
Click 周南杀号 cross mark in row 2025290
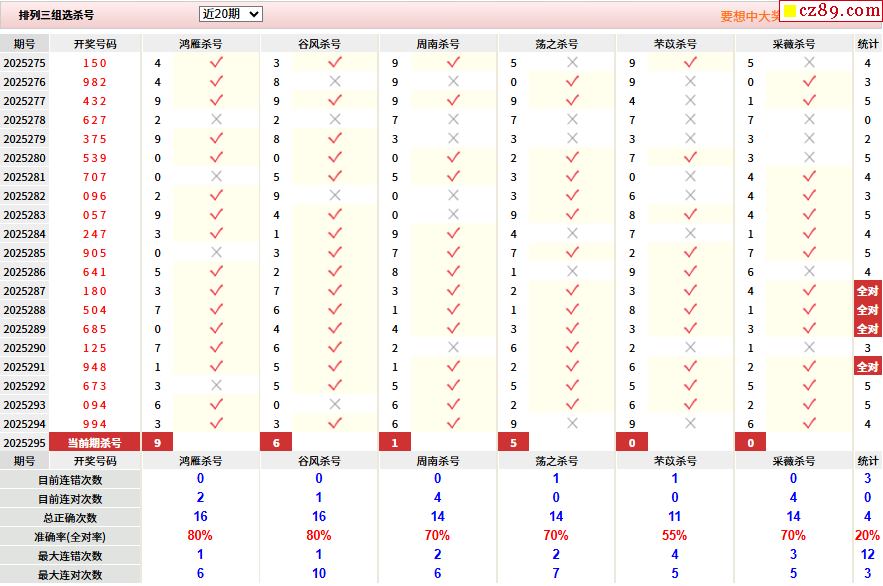point(453,347)
